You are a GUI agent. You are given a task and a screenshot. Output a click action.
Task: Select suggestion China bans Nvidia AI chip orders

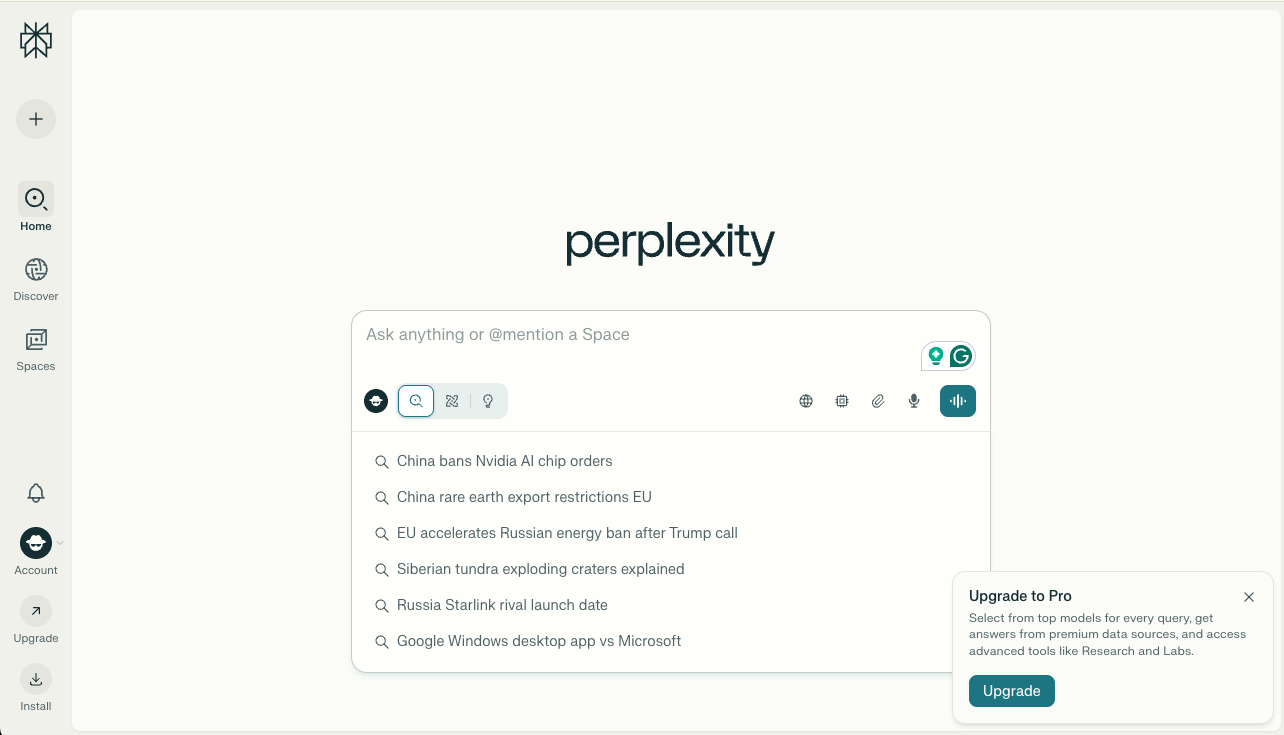[x=504, y=461]
